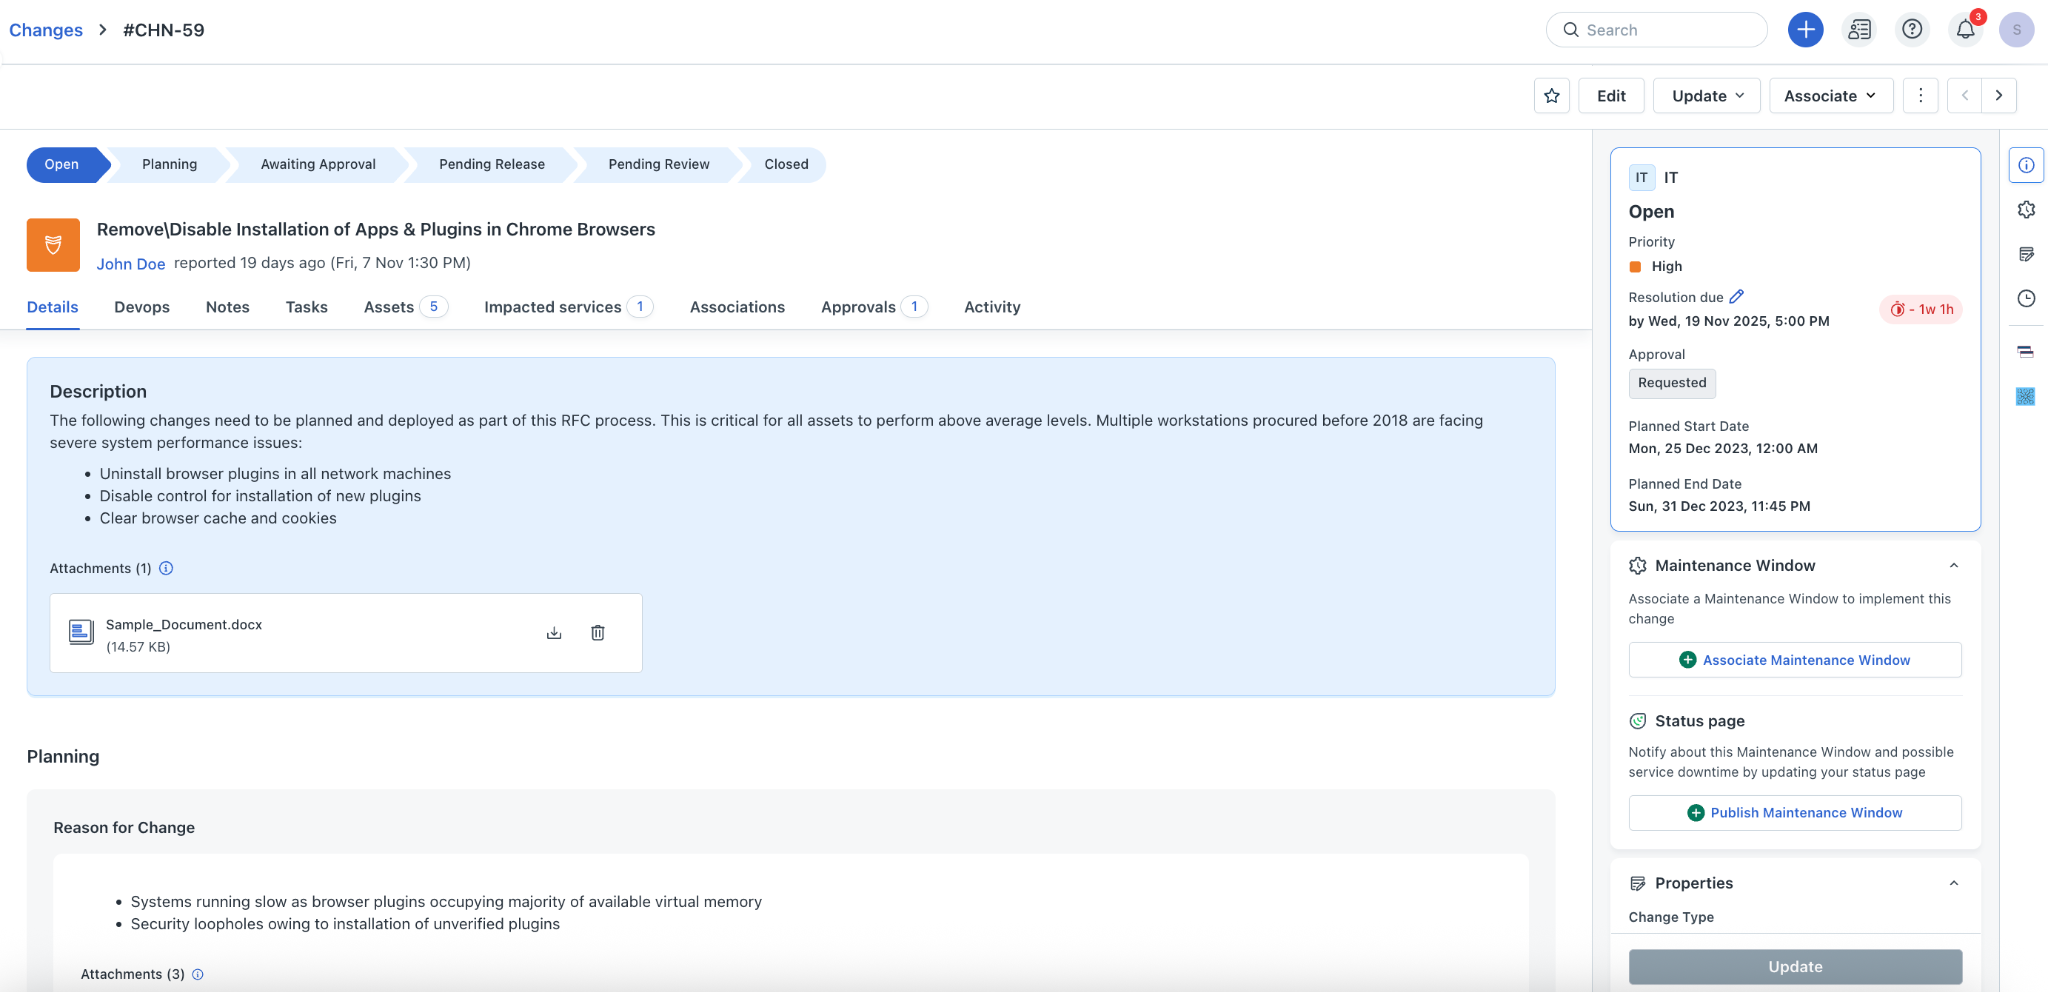The image size is (2048, 992).
Task: Click info icon next to Attachments (1)
Action: click(167, 568)
